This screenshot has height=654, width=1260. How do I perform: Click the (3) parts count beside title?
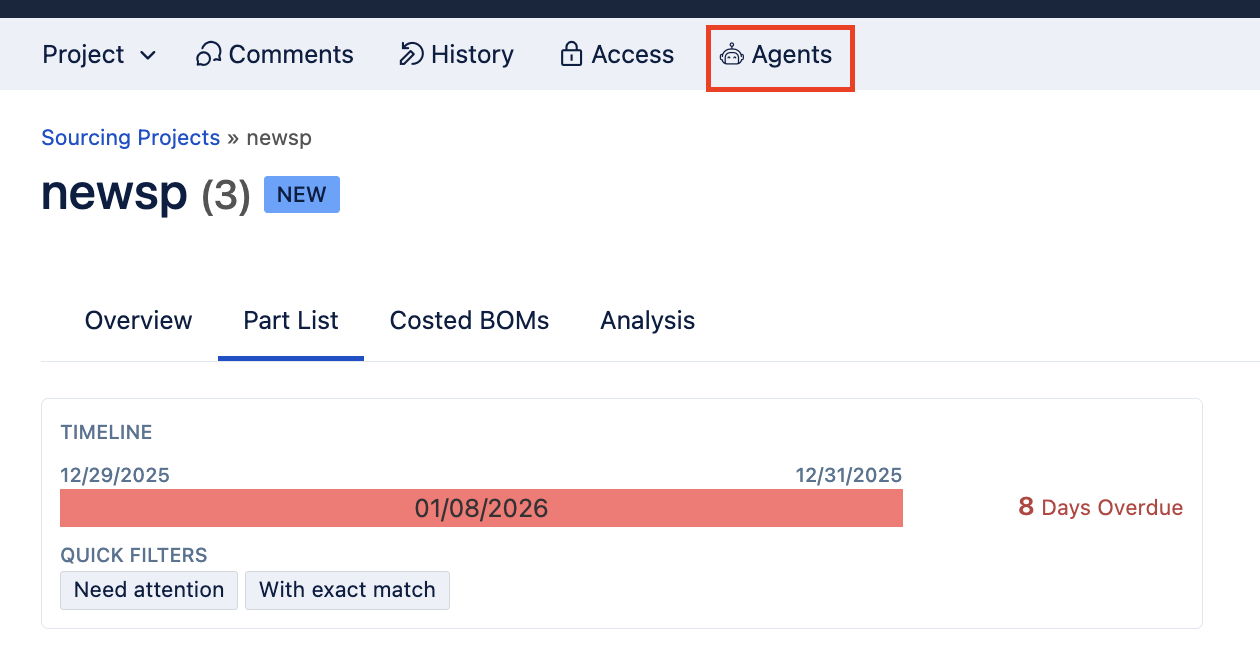coord(226,195)
